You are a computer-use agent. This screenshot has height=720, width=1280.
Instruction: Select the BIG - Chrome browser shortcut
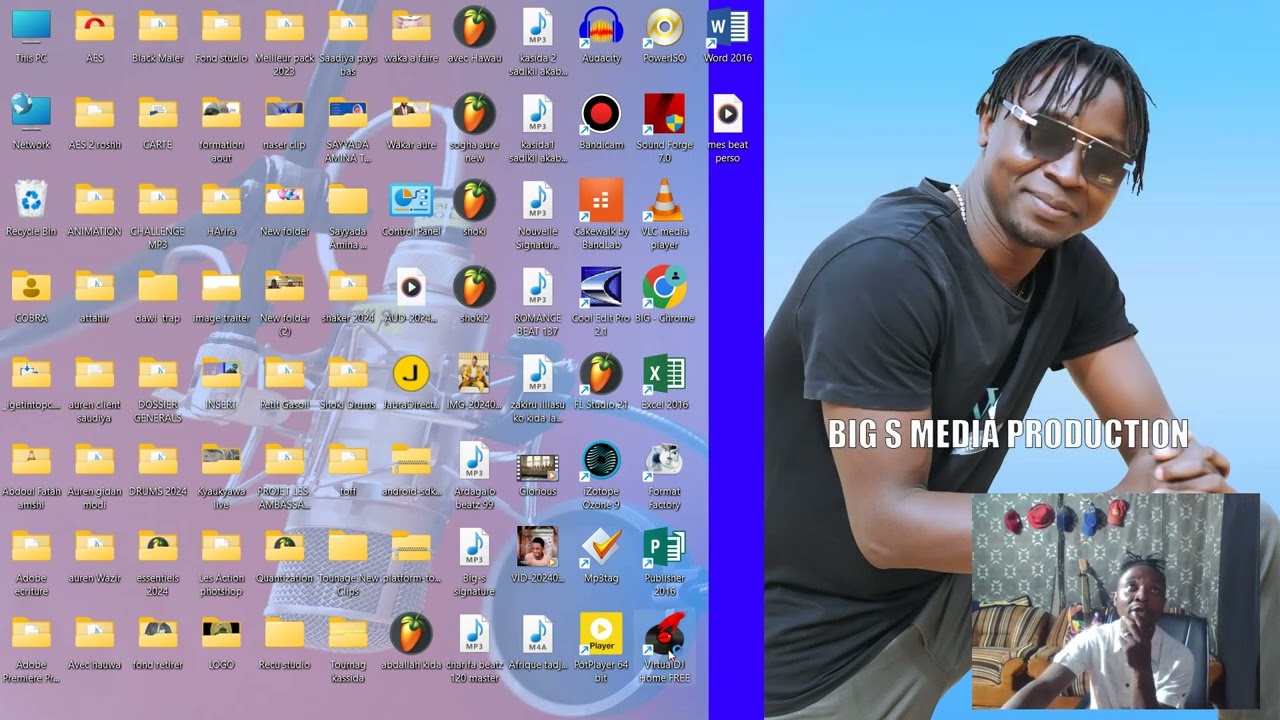(665, 288)
